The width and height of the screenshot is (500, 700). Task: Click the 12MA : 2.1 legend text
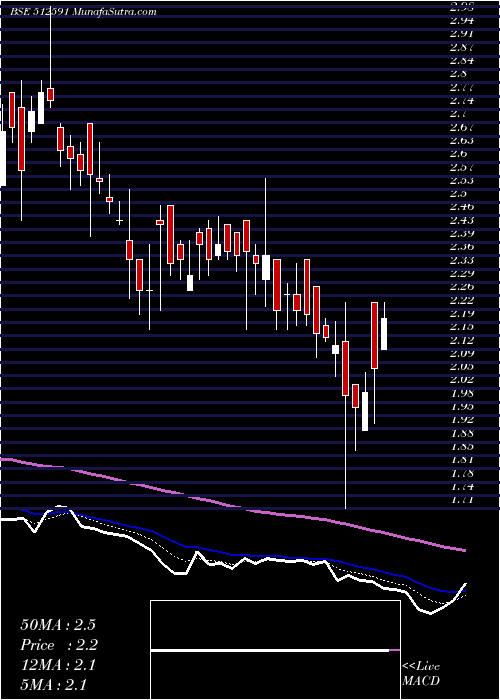tap(58, 665)
